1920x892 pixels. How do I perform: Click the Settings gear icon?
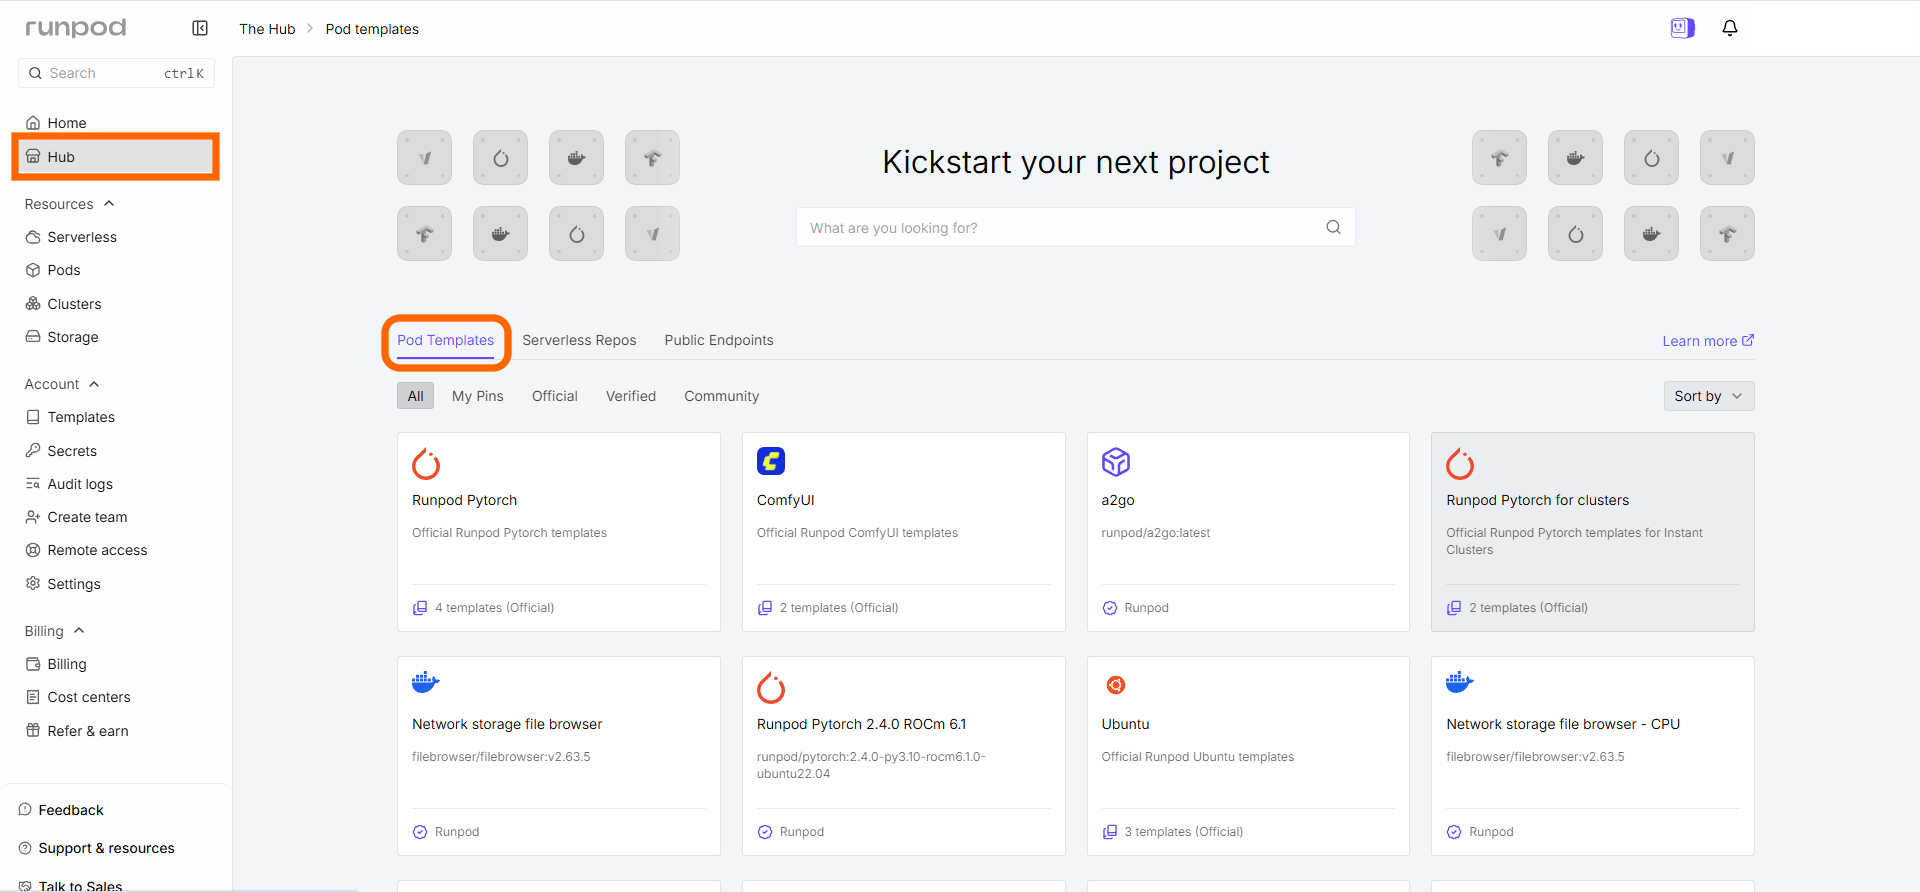click(33, 584)
